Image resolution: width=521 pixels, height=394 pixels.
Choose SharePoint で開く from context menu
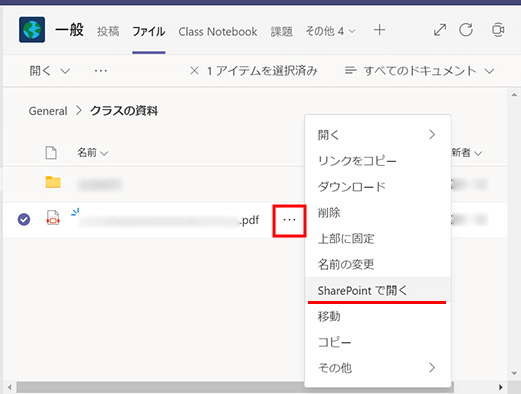[378, 290]
